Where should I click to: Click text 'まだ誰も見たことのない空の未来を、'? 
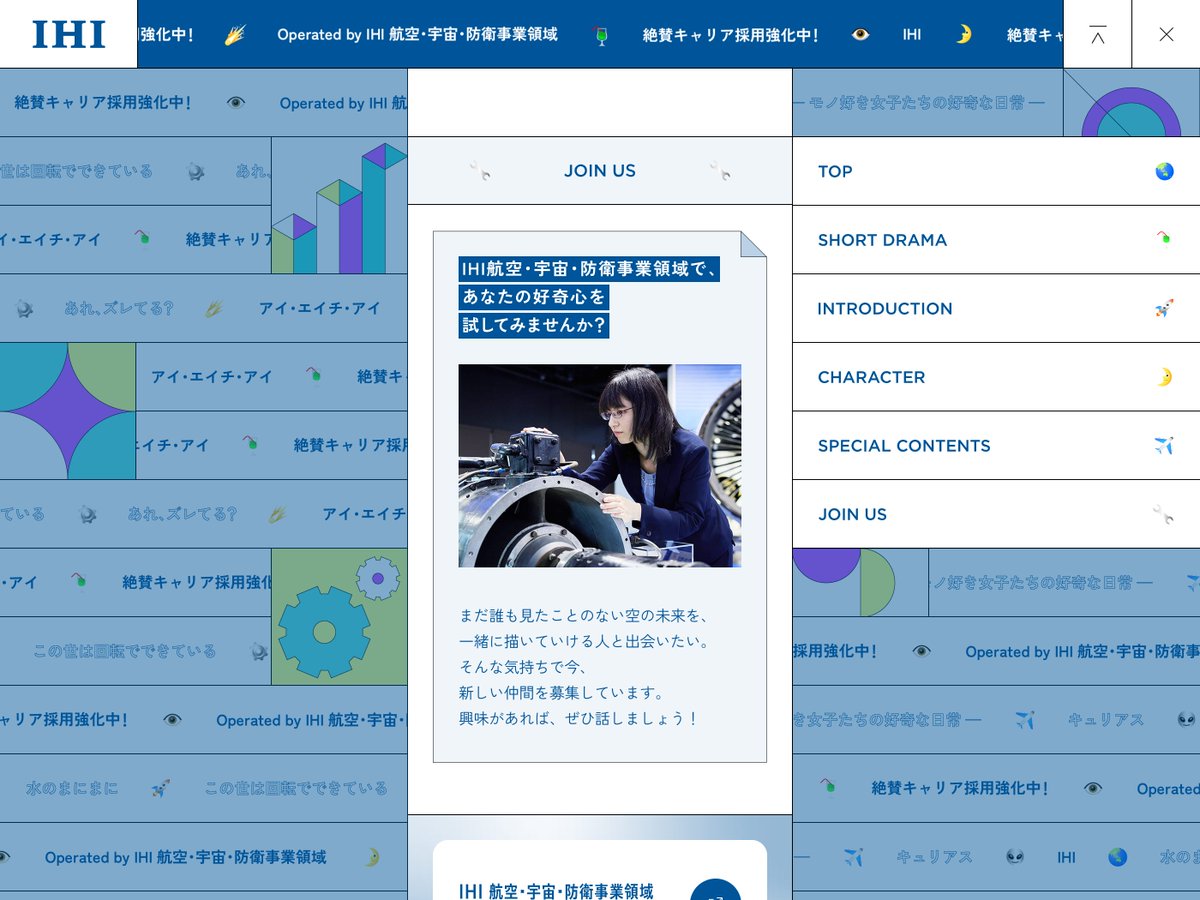[584, 615]
